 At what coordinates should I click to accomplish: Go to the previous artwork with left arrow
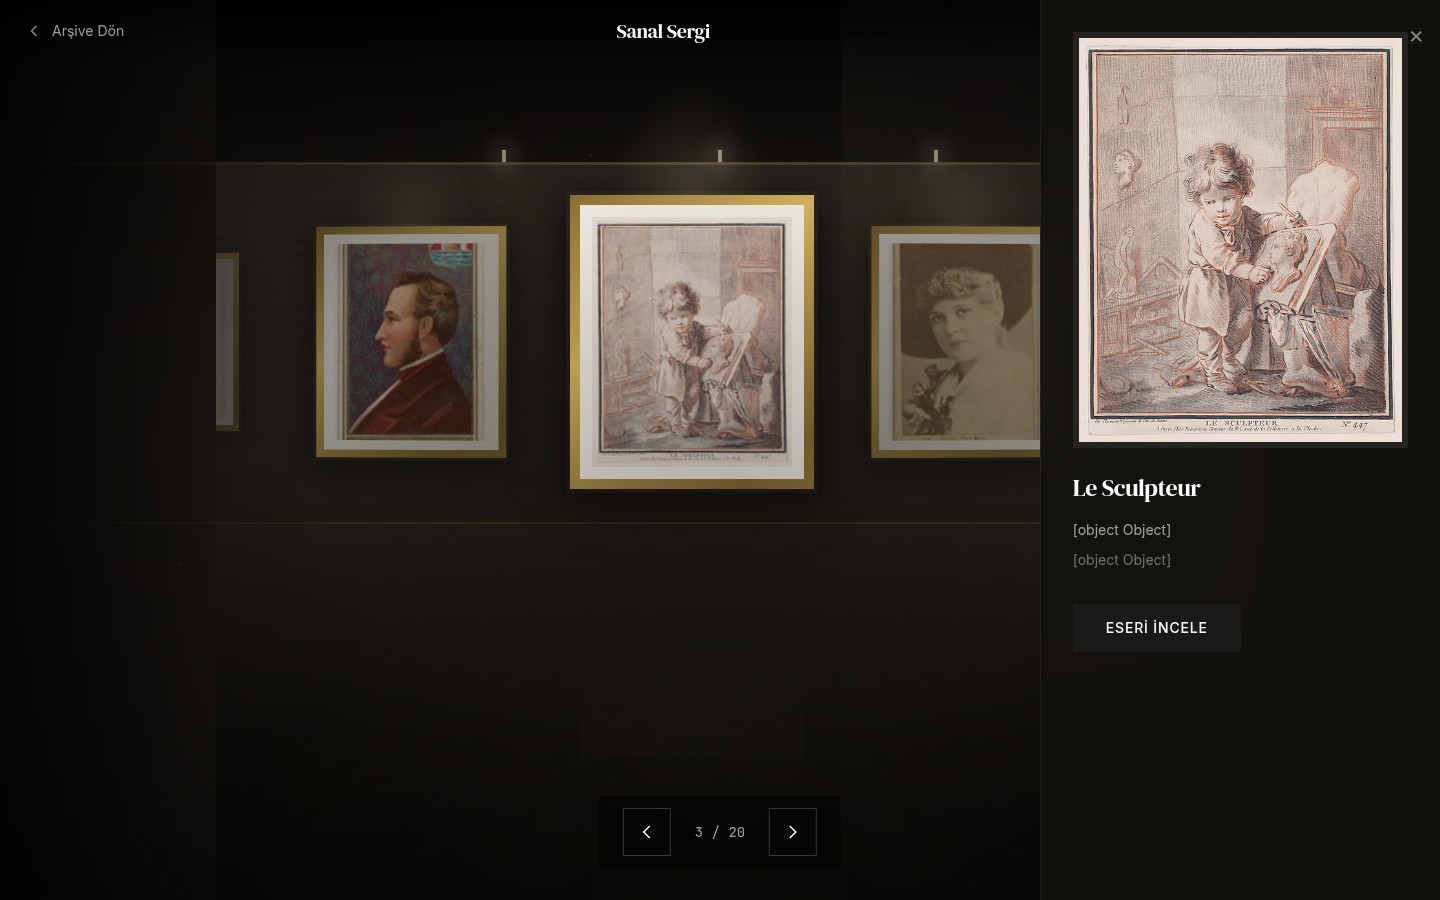[x=647, y=832]
